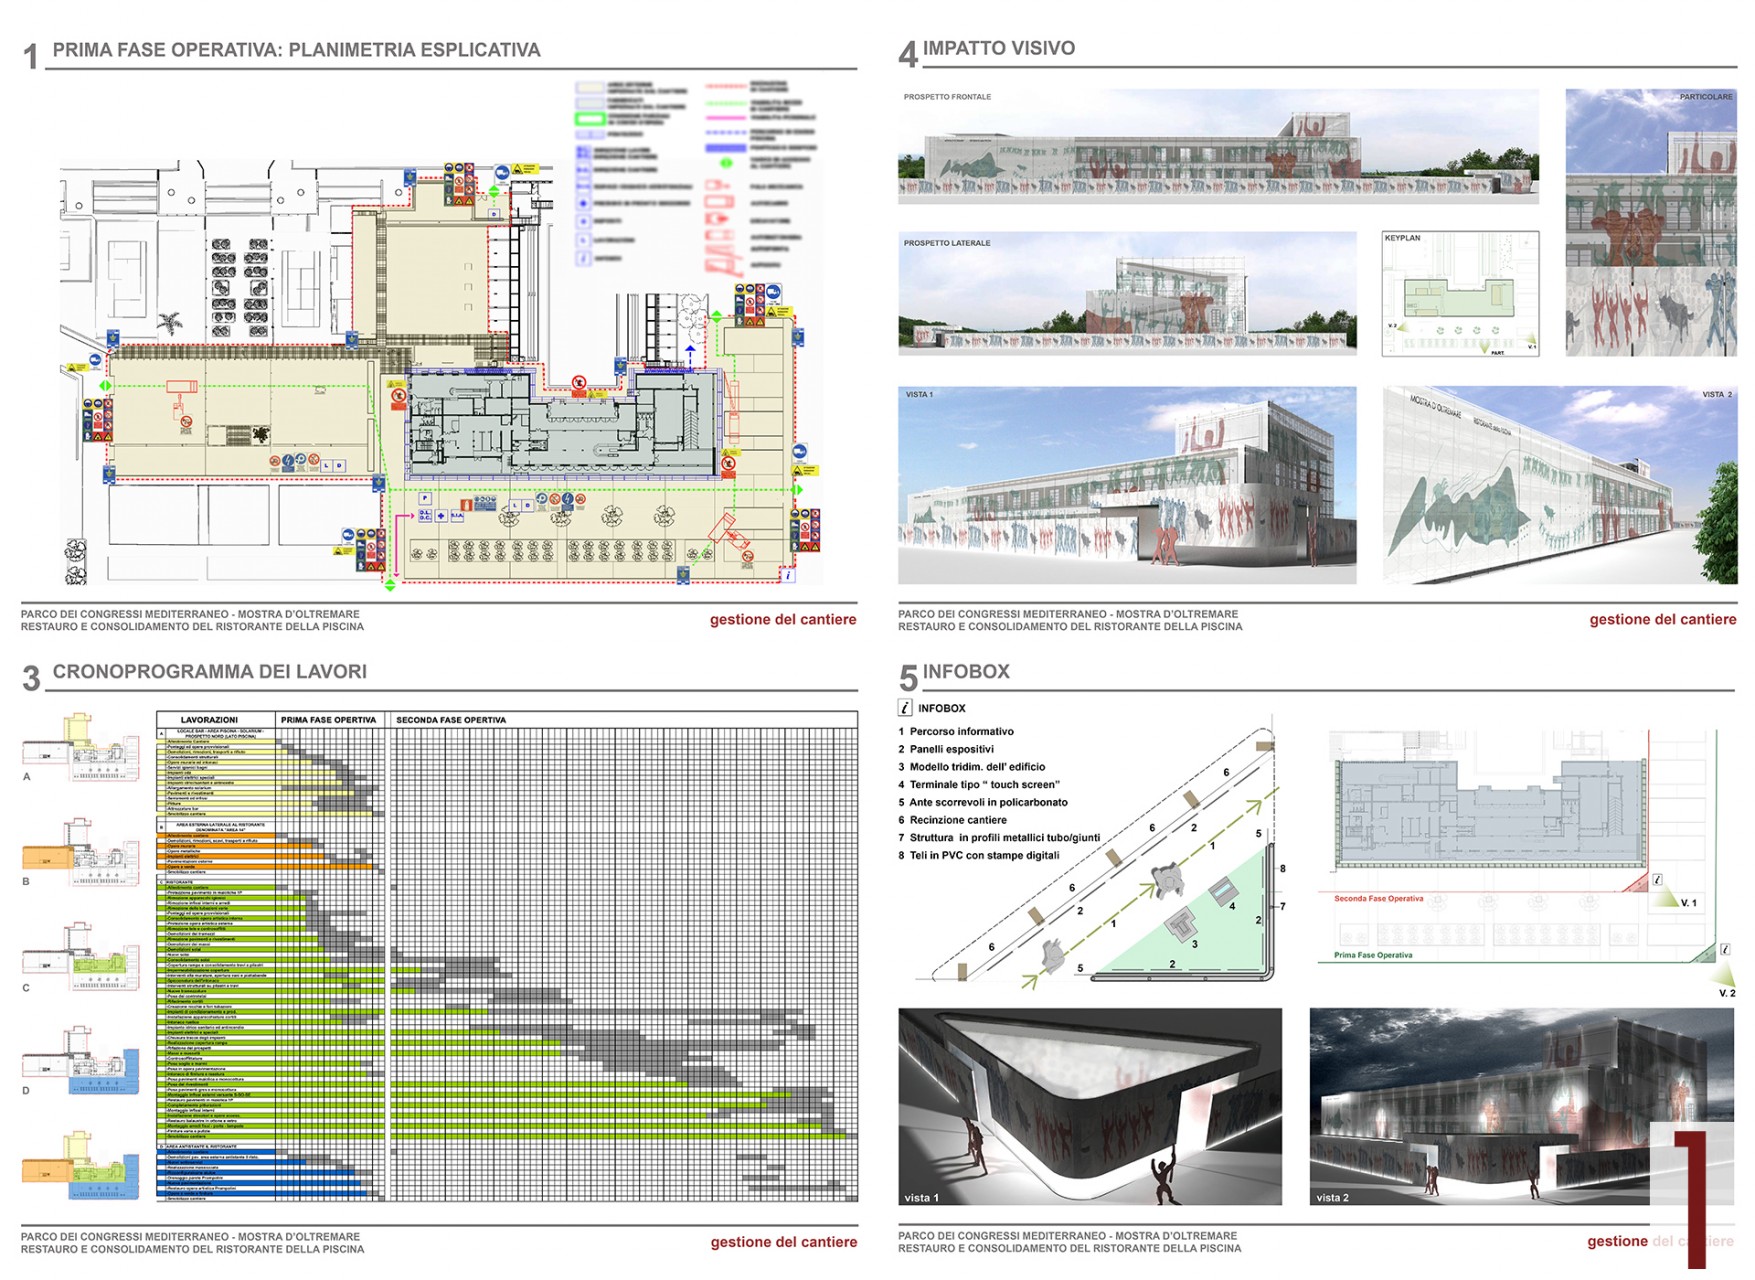Click 'gestione del cantiere' under panel 1
The height and width of the screenshot is (1280, 1755).
[x=782, y=620]
